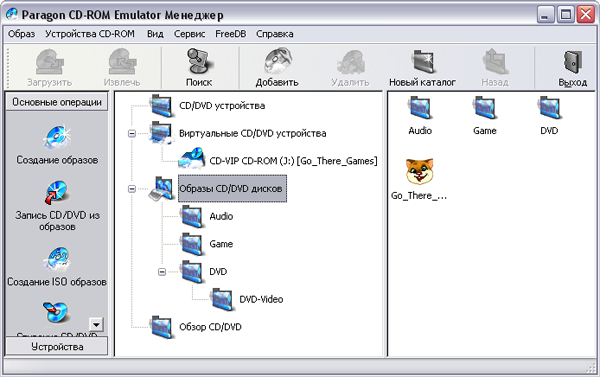Screen dimensions: 600x377
Task: Click the DVD folder icon in right pane
Action: coord(549,108)
